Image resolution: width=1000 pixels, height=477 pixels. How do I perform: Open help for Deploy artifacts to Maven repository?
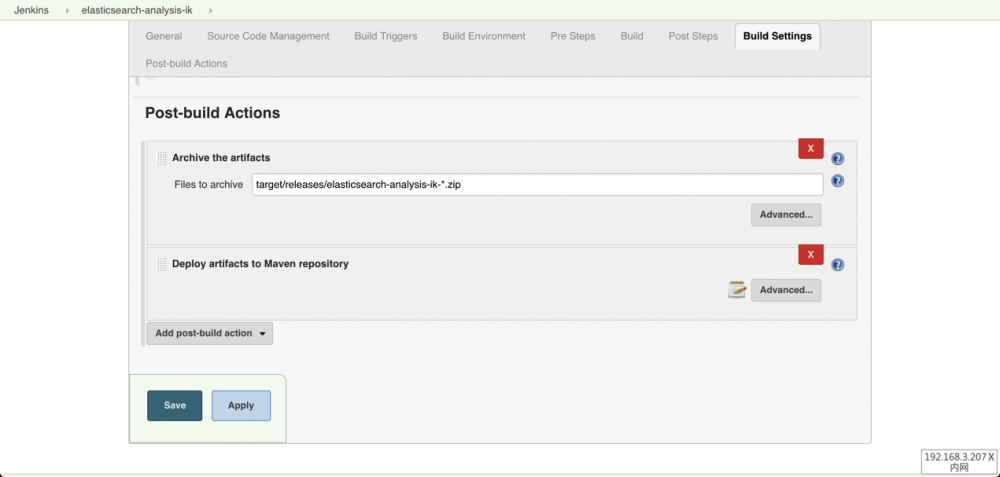pyautogui.click(x=838, y=265)
